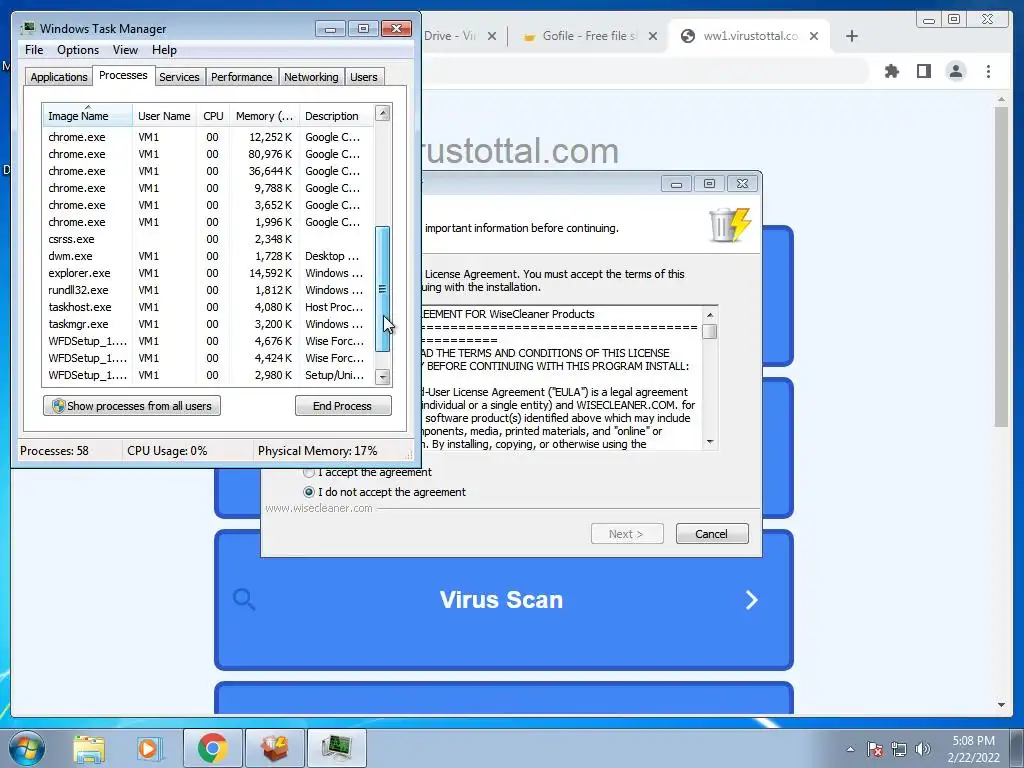1024x768 pixels.
Task: Switch to the Applications tab
Action: pyautogui.click(x=59, y=77)
